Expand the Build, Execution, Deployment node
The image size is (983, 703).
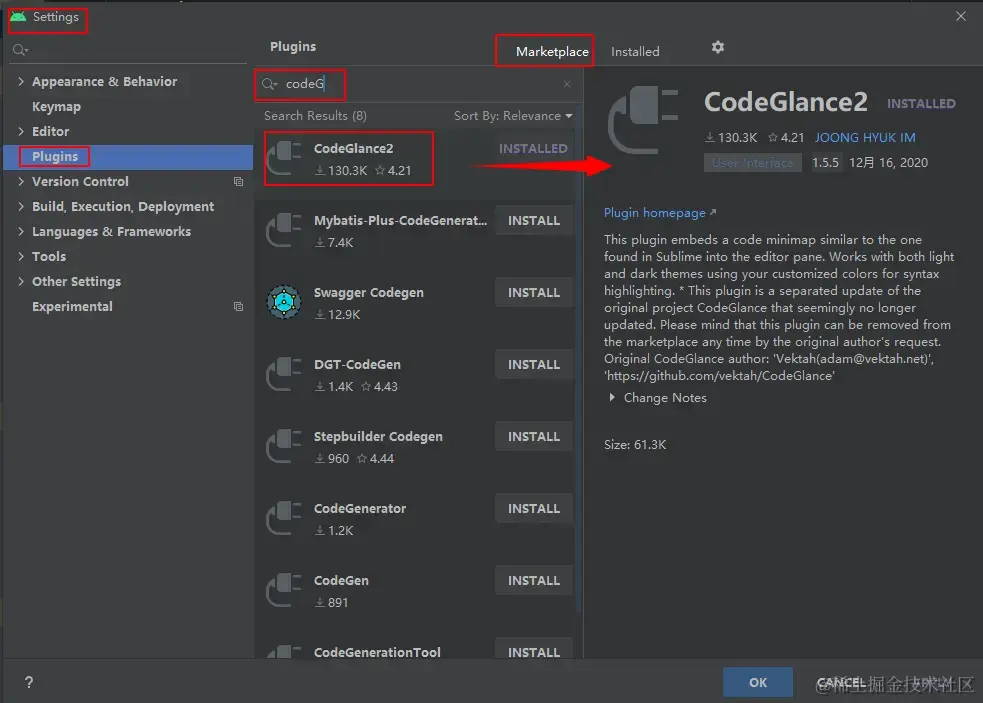pos(21,206)
